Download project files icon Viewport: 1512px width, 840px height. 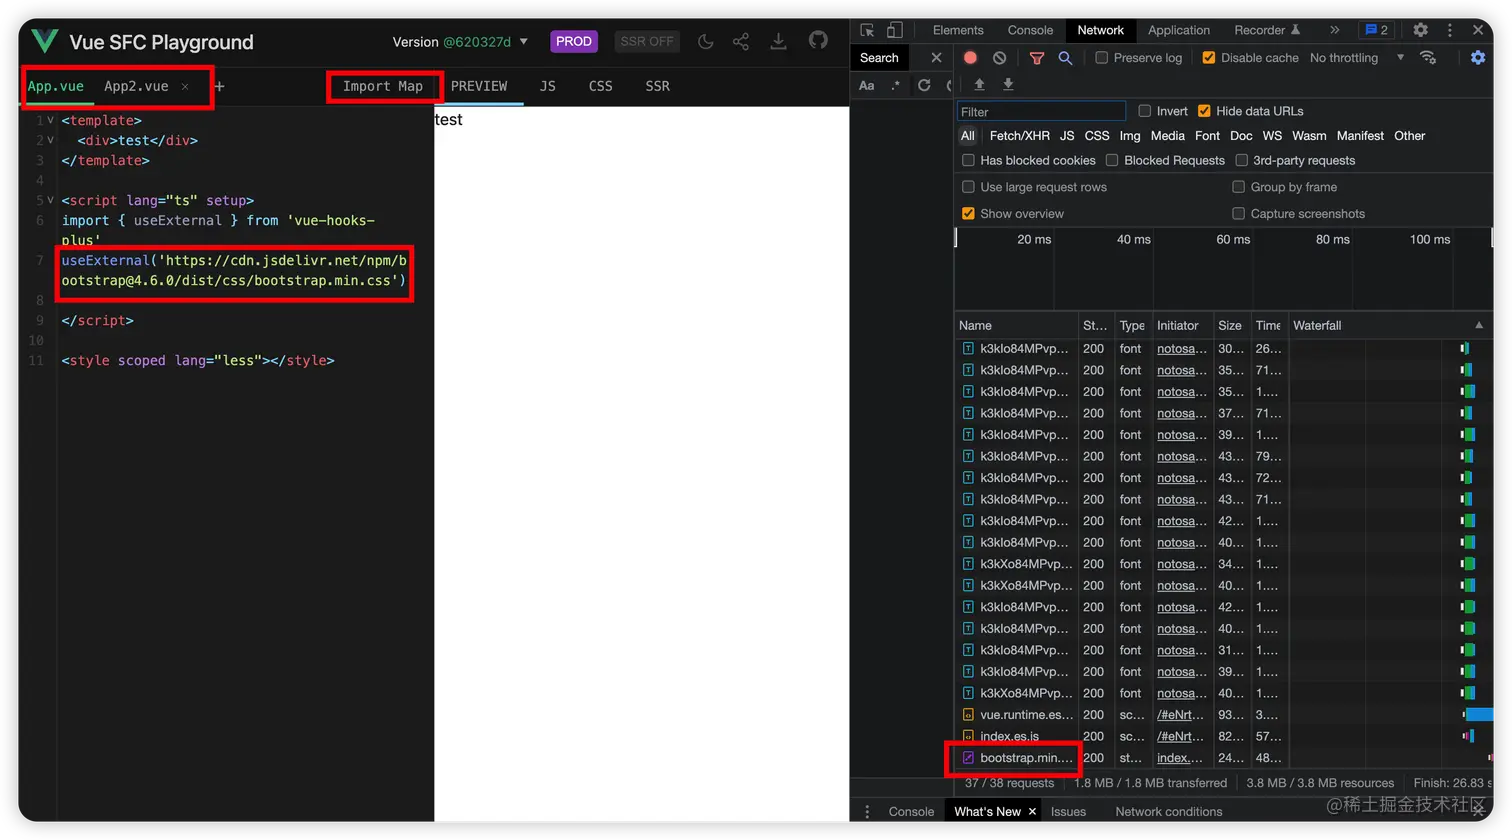pyautogui.click(x=778, y=41)
